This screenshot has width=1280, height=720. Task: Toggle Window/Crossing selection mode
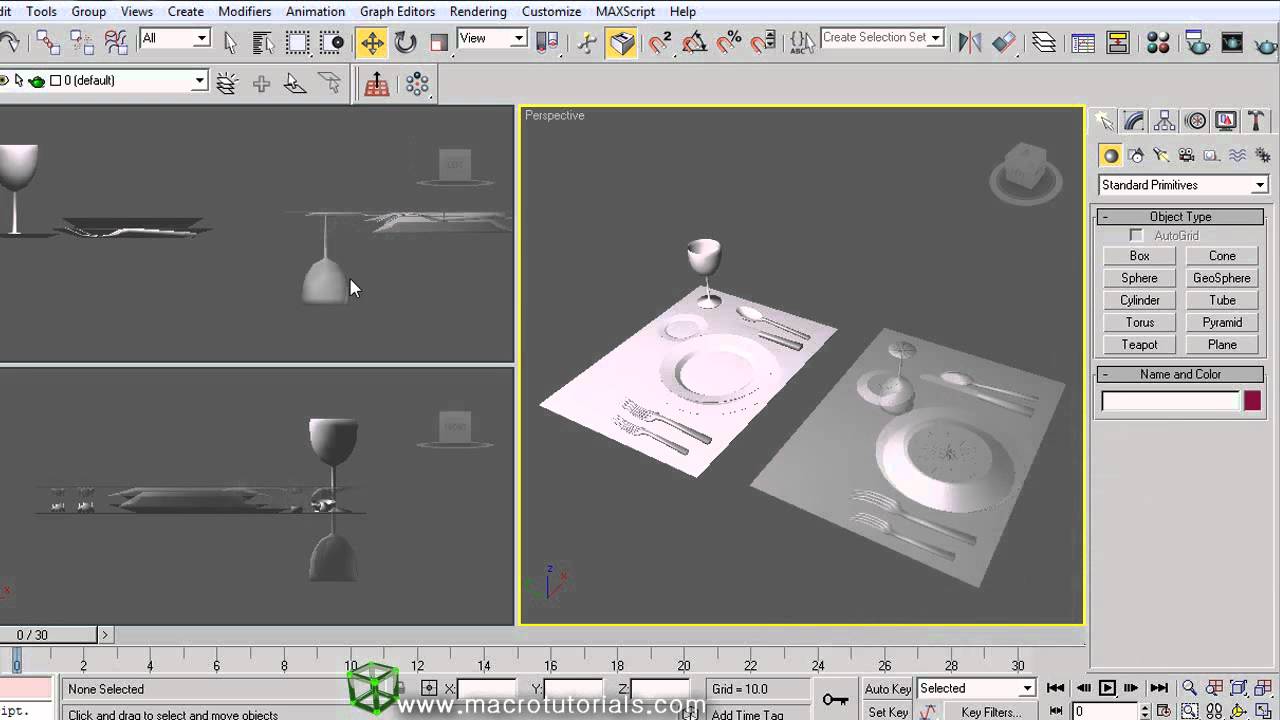tap(331, 42)
